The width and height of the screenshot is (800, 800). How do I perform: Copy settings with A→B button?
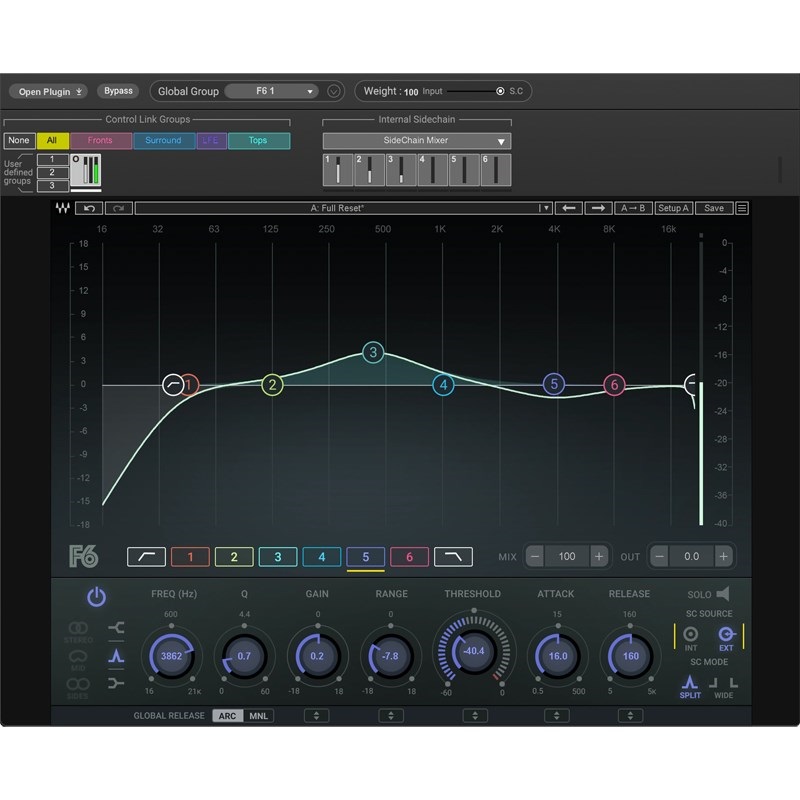[x=633, y=208]
